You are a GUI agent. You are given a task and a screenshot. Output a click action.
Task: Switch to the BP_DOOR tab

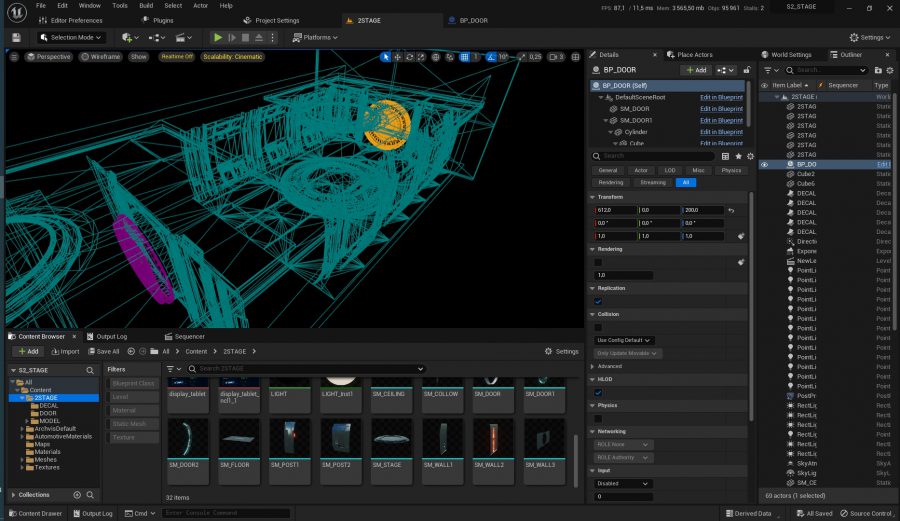(x=473, y=20)
